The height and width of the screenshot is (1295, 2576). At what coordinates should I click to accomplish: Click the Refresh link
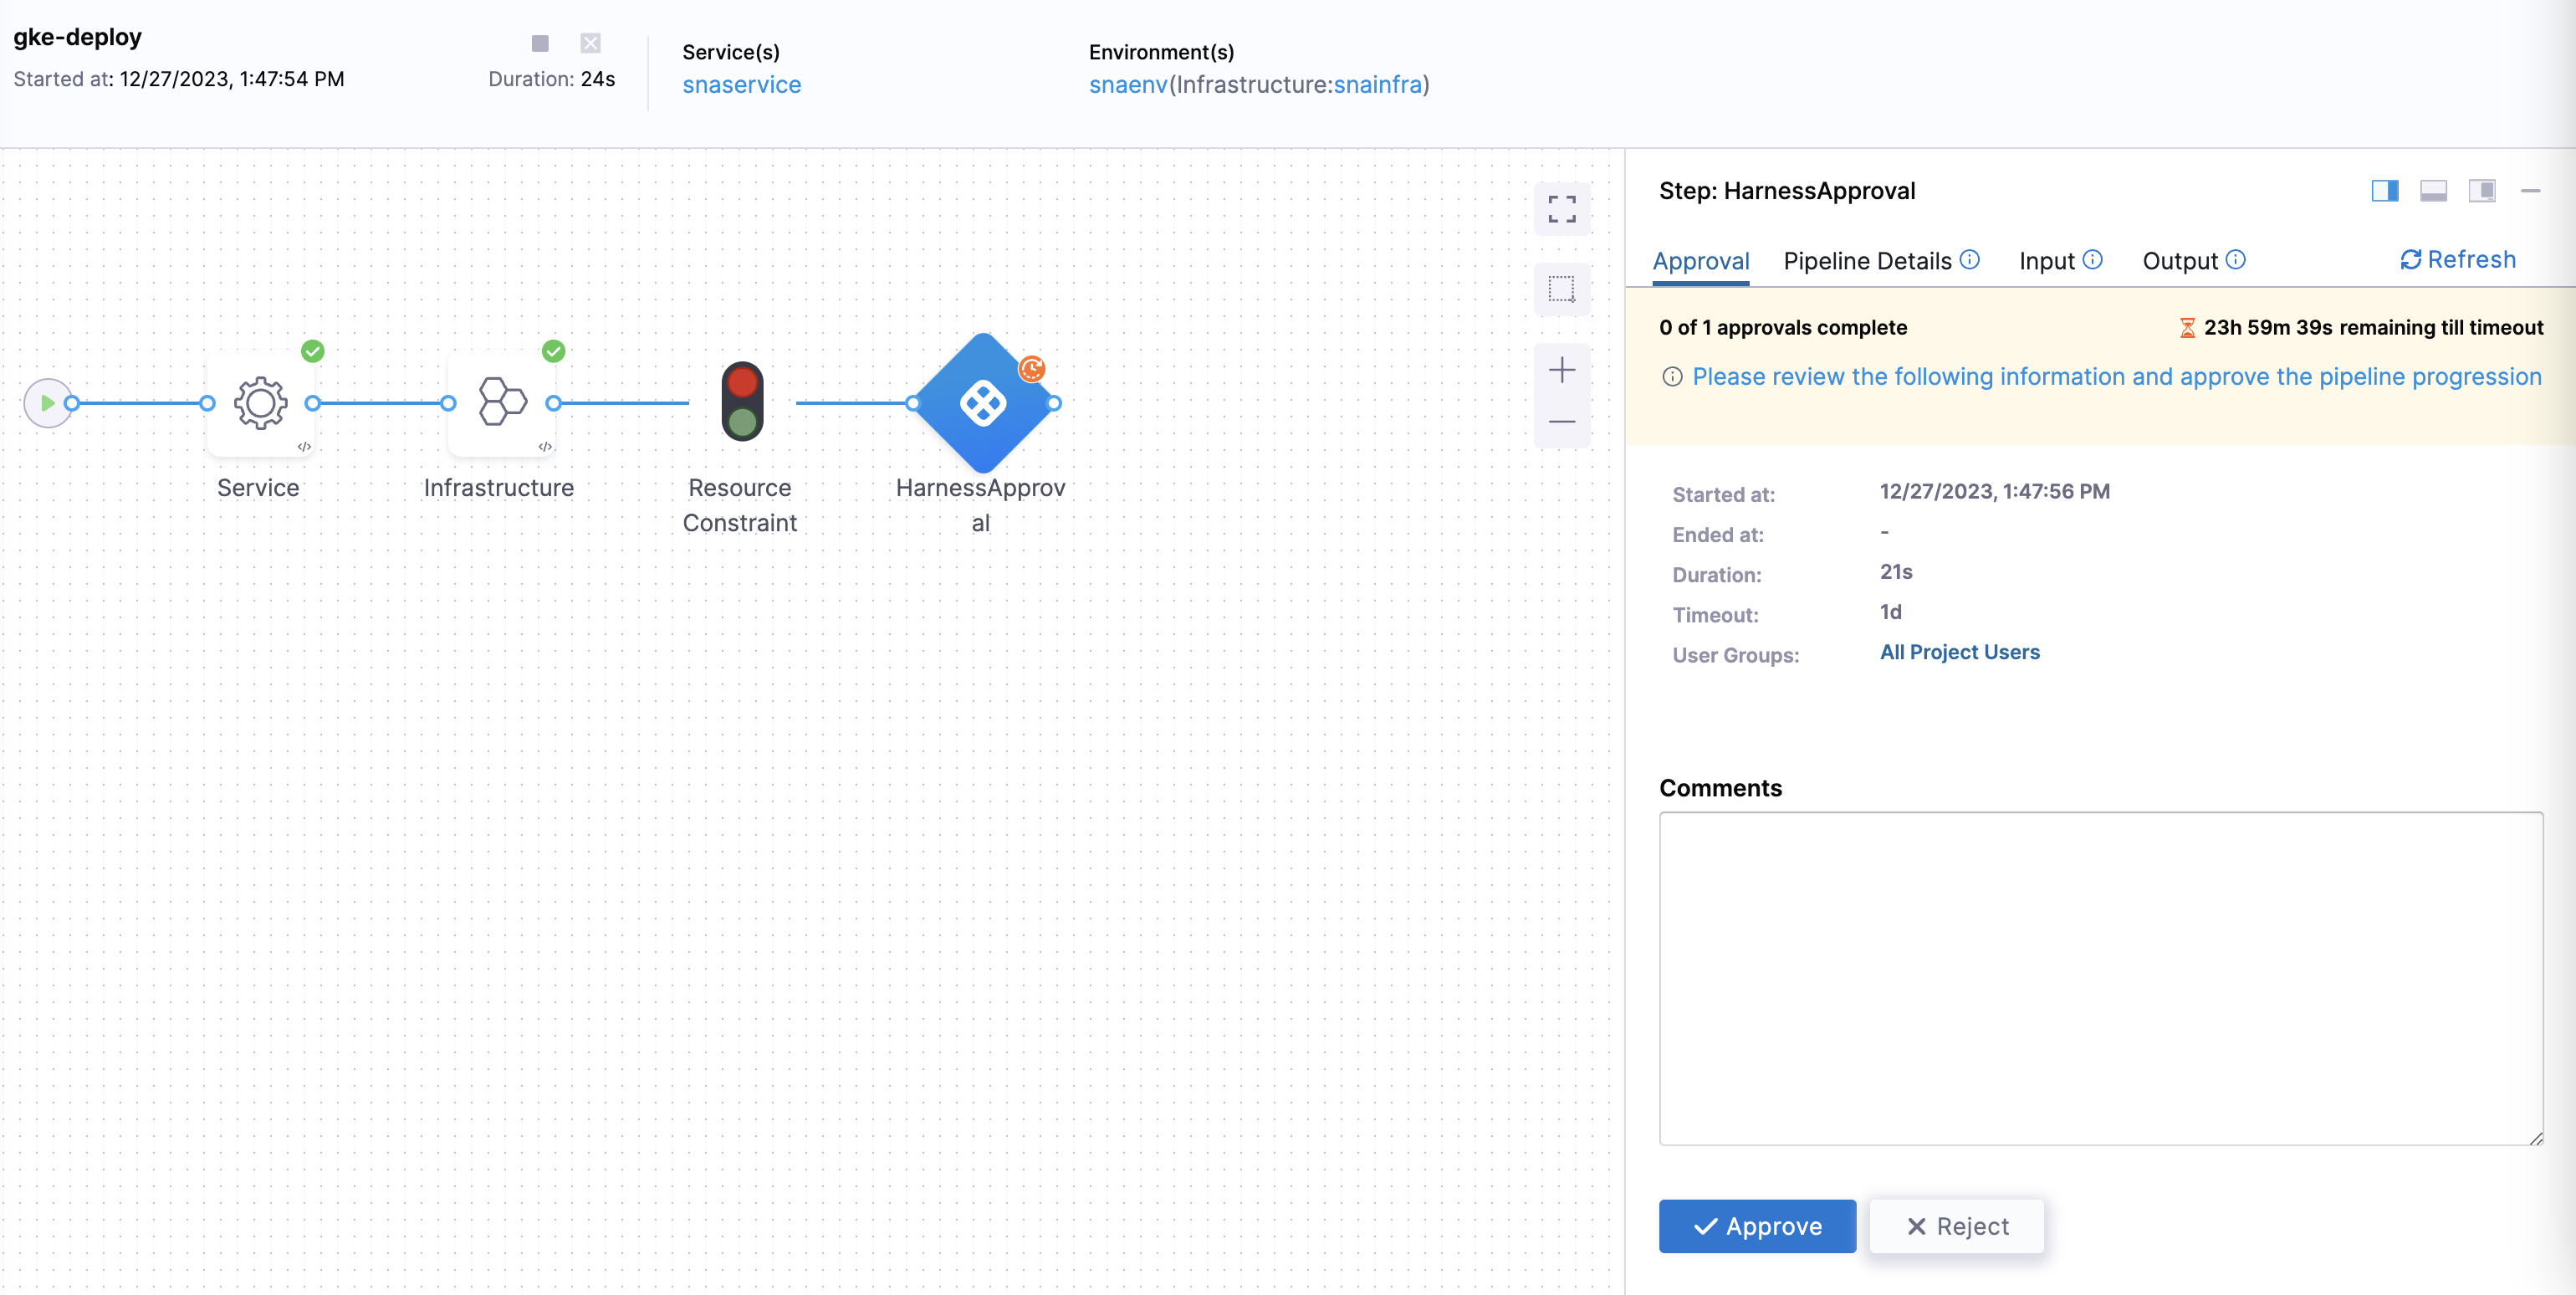[x=2457, y=260]
